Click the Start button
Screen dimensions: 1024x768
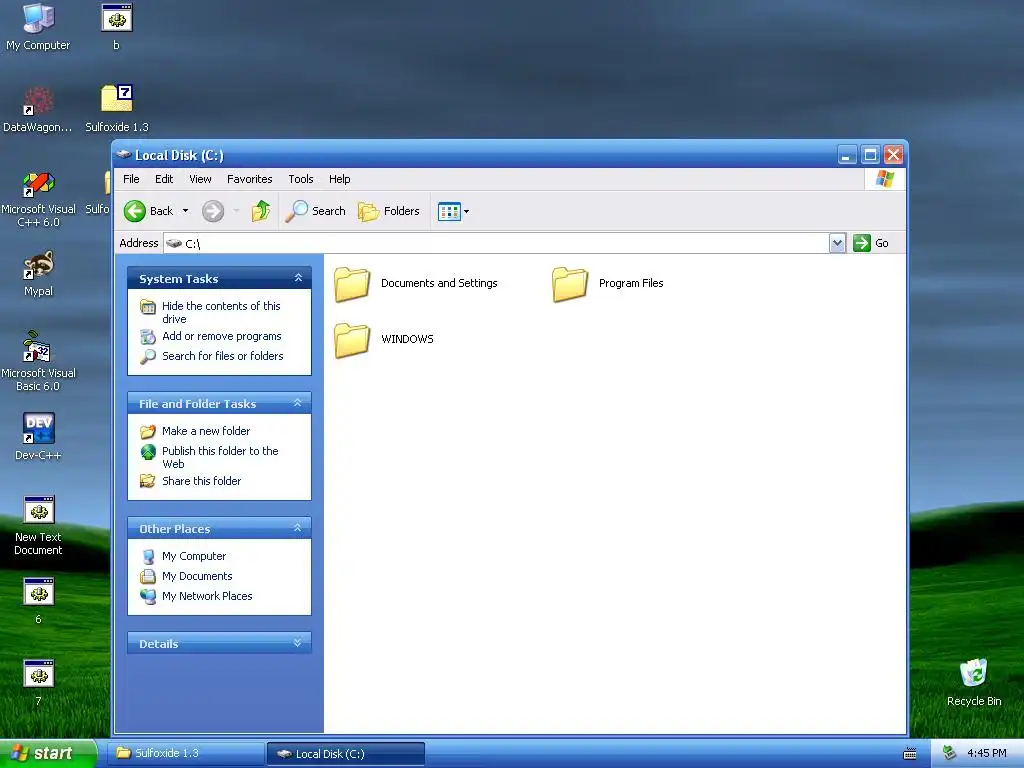click(x=48, y=753)
